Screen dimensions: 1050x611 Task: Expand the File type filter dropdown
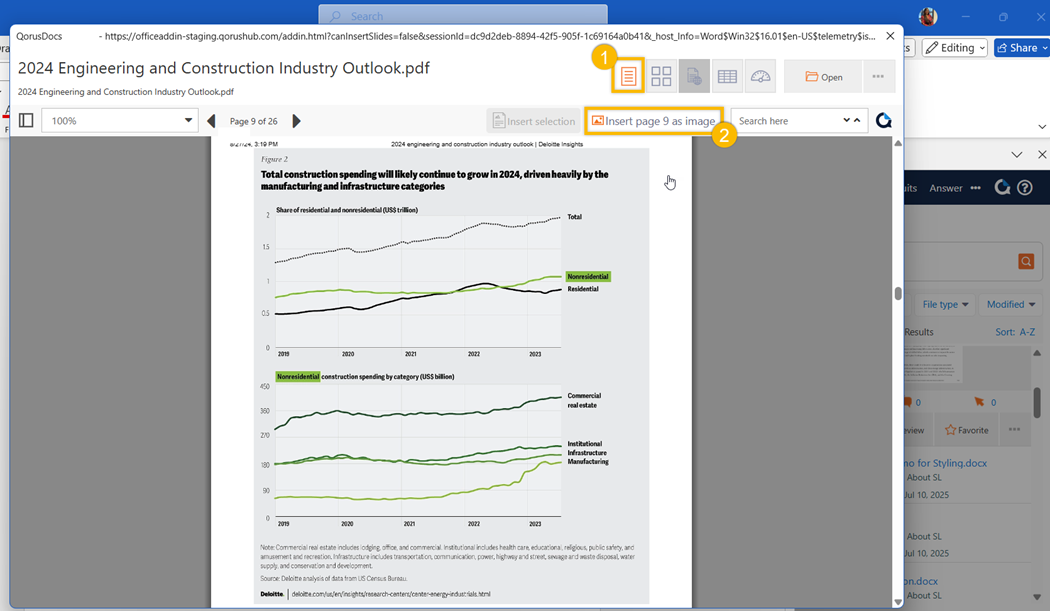[x=946, y=304]
